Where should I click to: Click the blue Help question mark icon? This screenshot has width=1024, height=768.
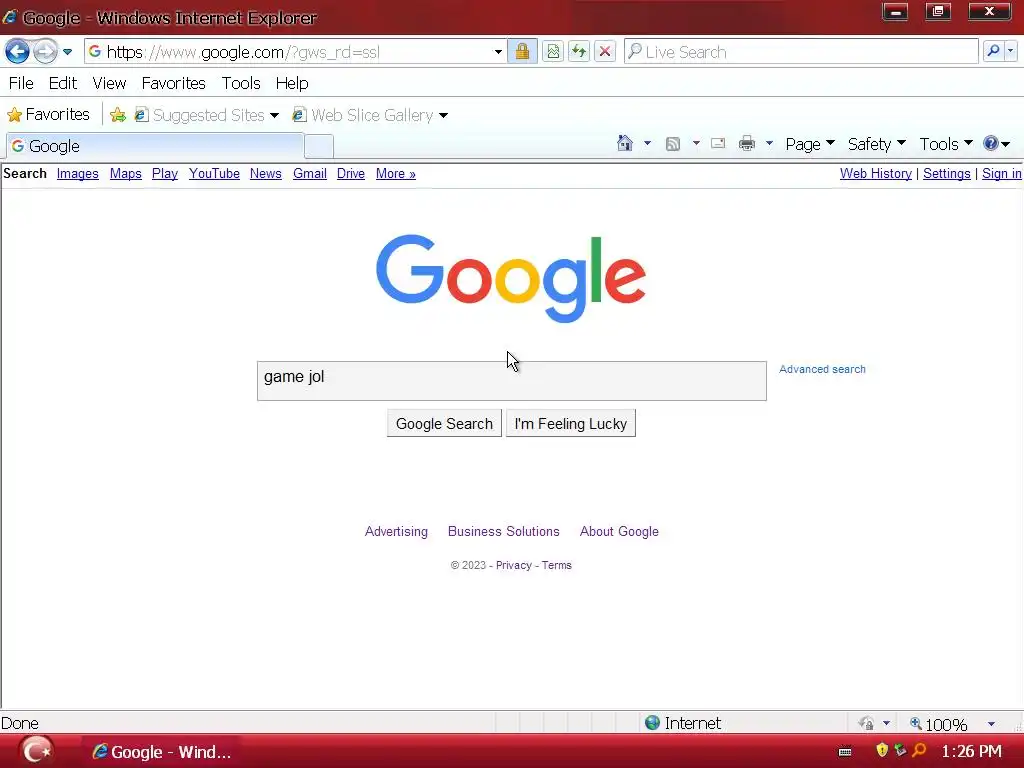pos(991,143)
